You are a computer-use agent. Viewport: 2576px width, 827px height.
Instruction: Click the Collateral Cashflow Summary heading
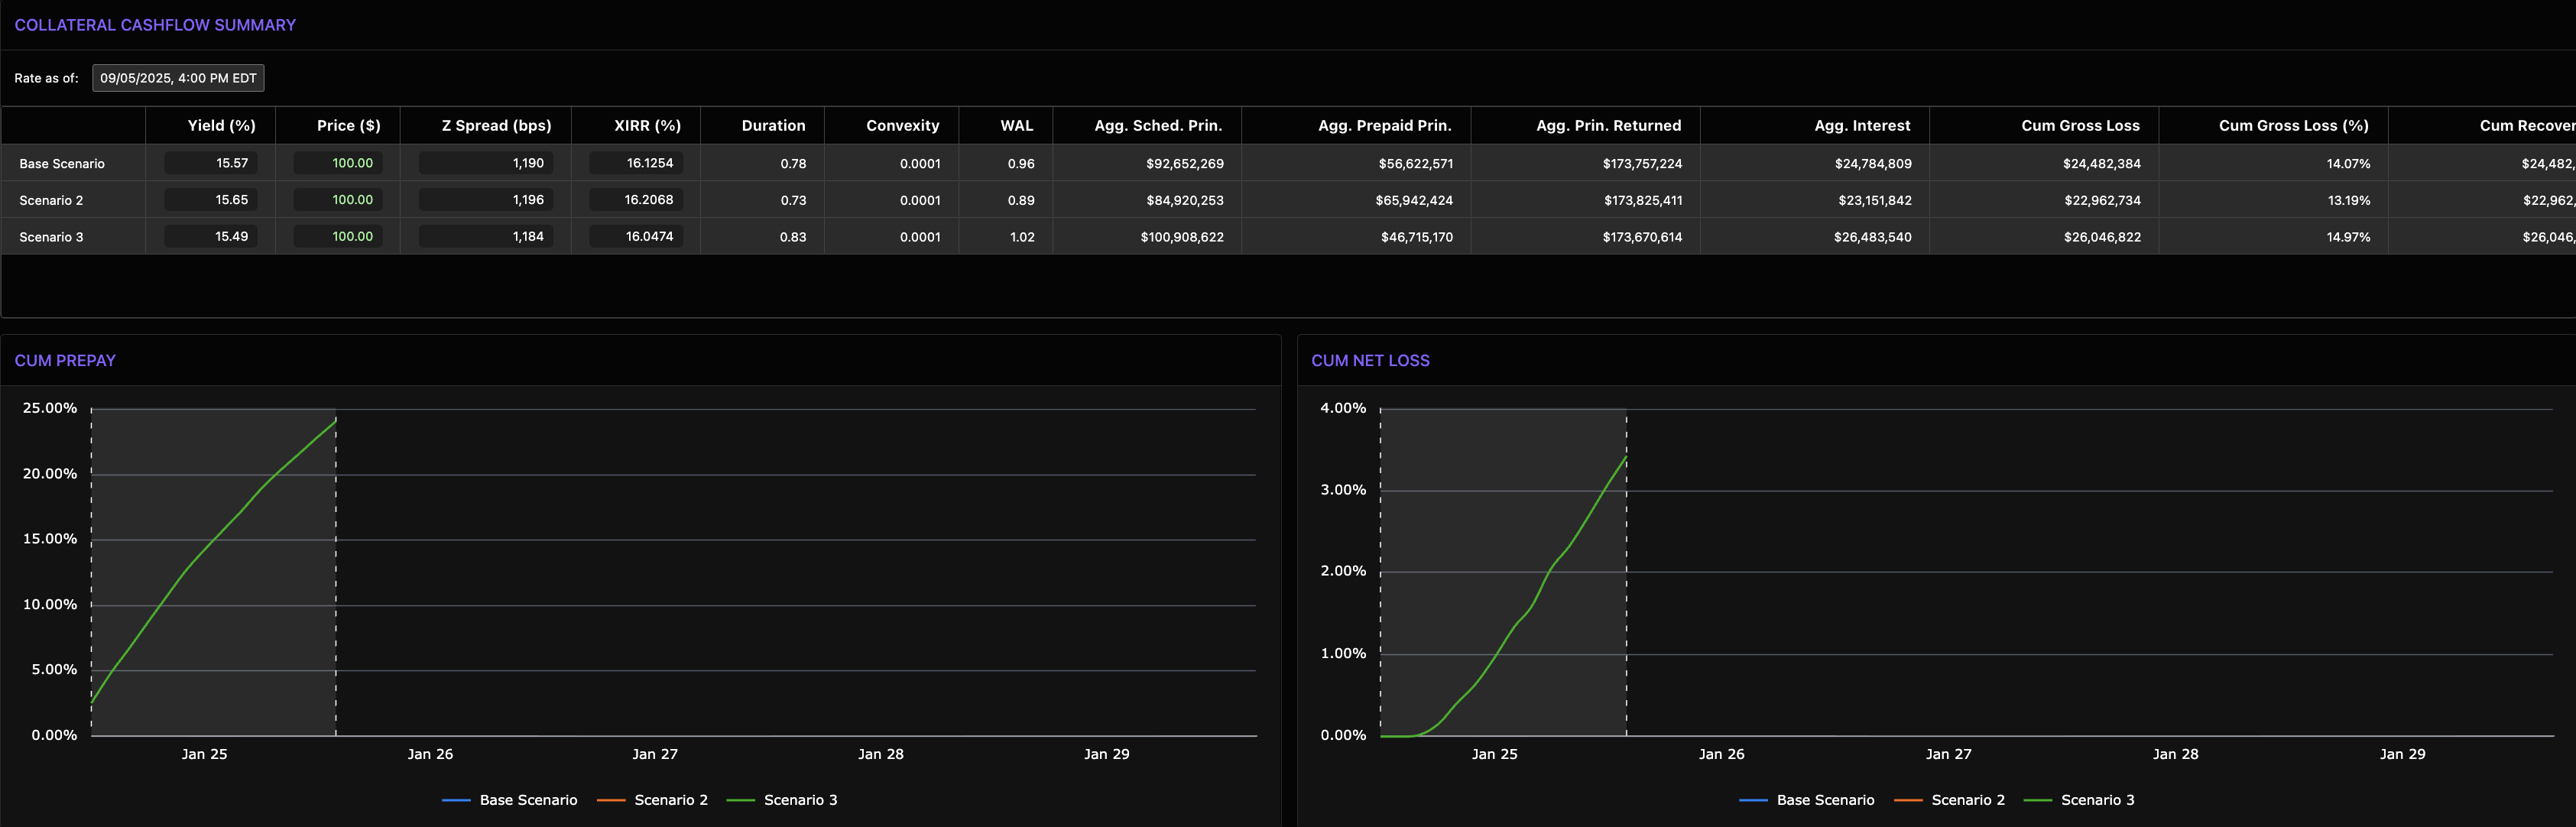click(x=155, y=25)
